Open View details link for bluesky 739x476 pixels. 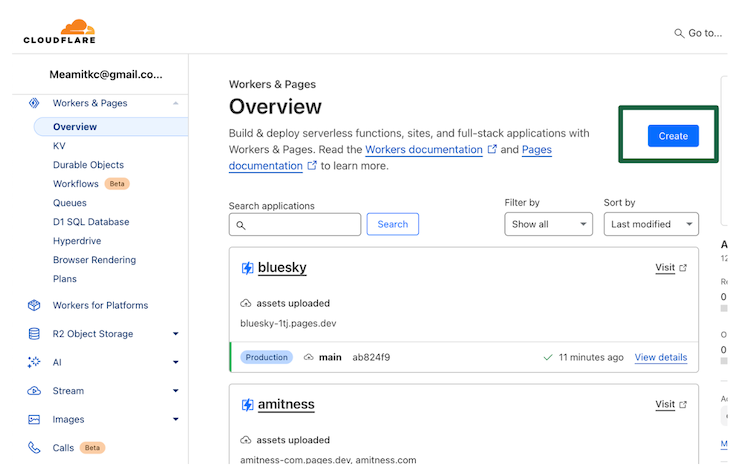[x=660, y=357]
